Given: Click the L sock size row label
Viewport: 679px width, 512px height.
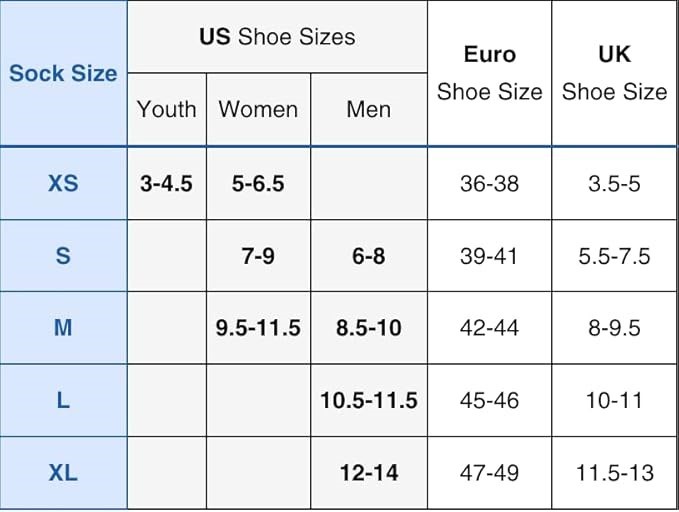Looking at the screenshot, I should pos(63,401).
